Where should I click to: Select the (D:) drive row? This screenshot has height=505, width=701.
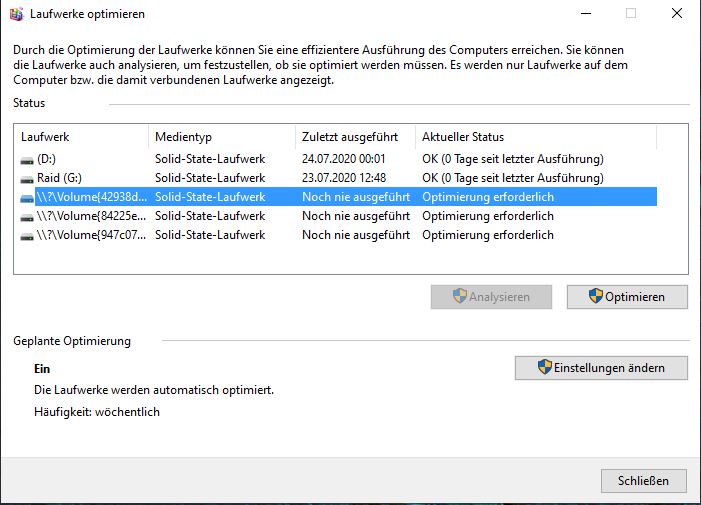tap(338, 159)
